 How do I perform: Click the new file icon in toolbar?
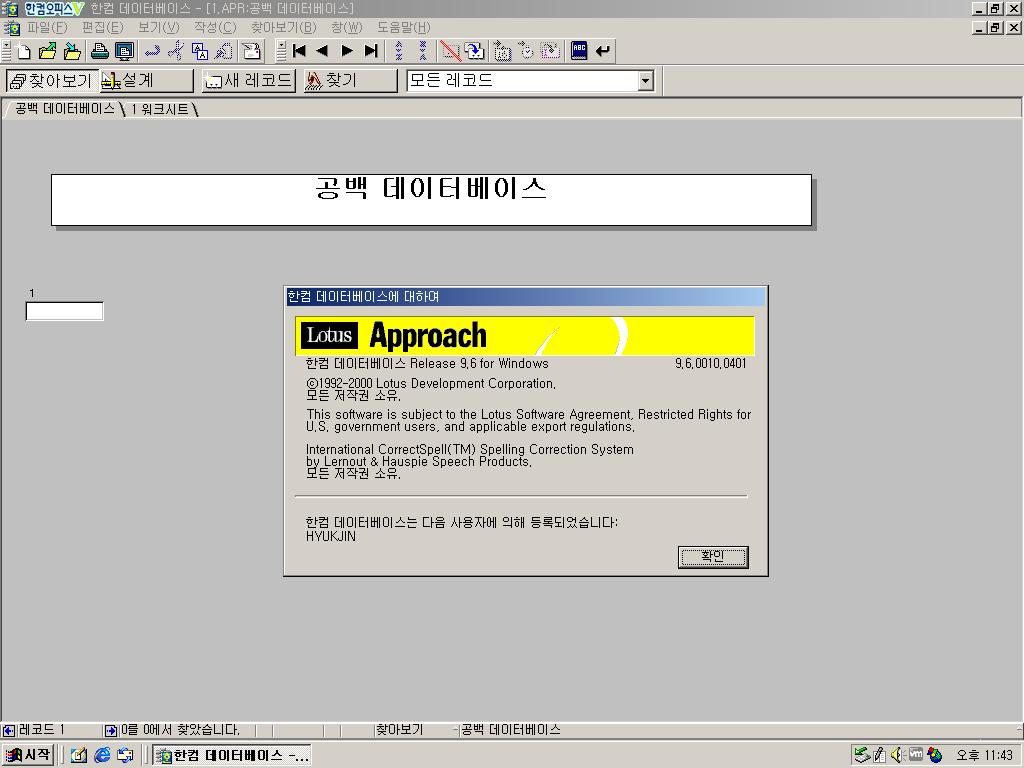[24, 51]
